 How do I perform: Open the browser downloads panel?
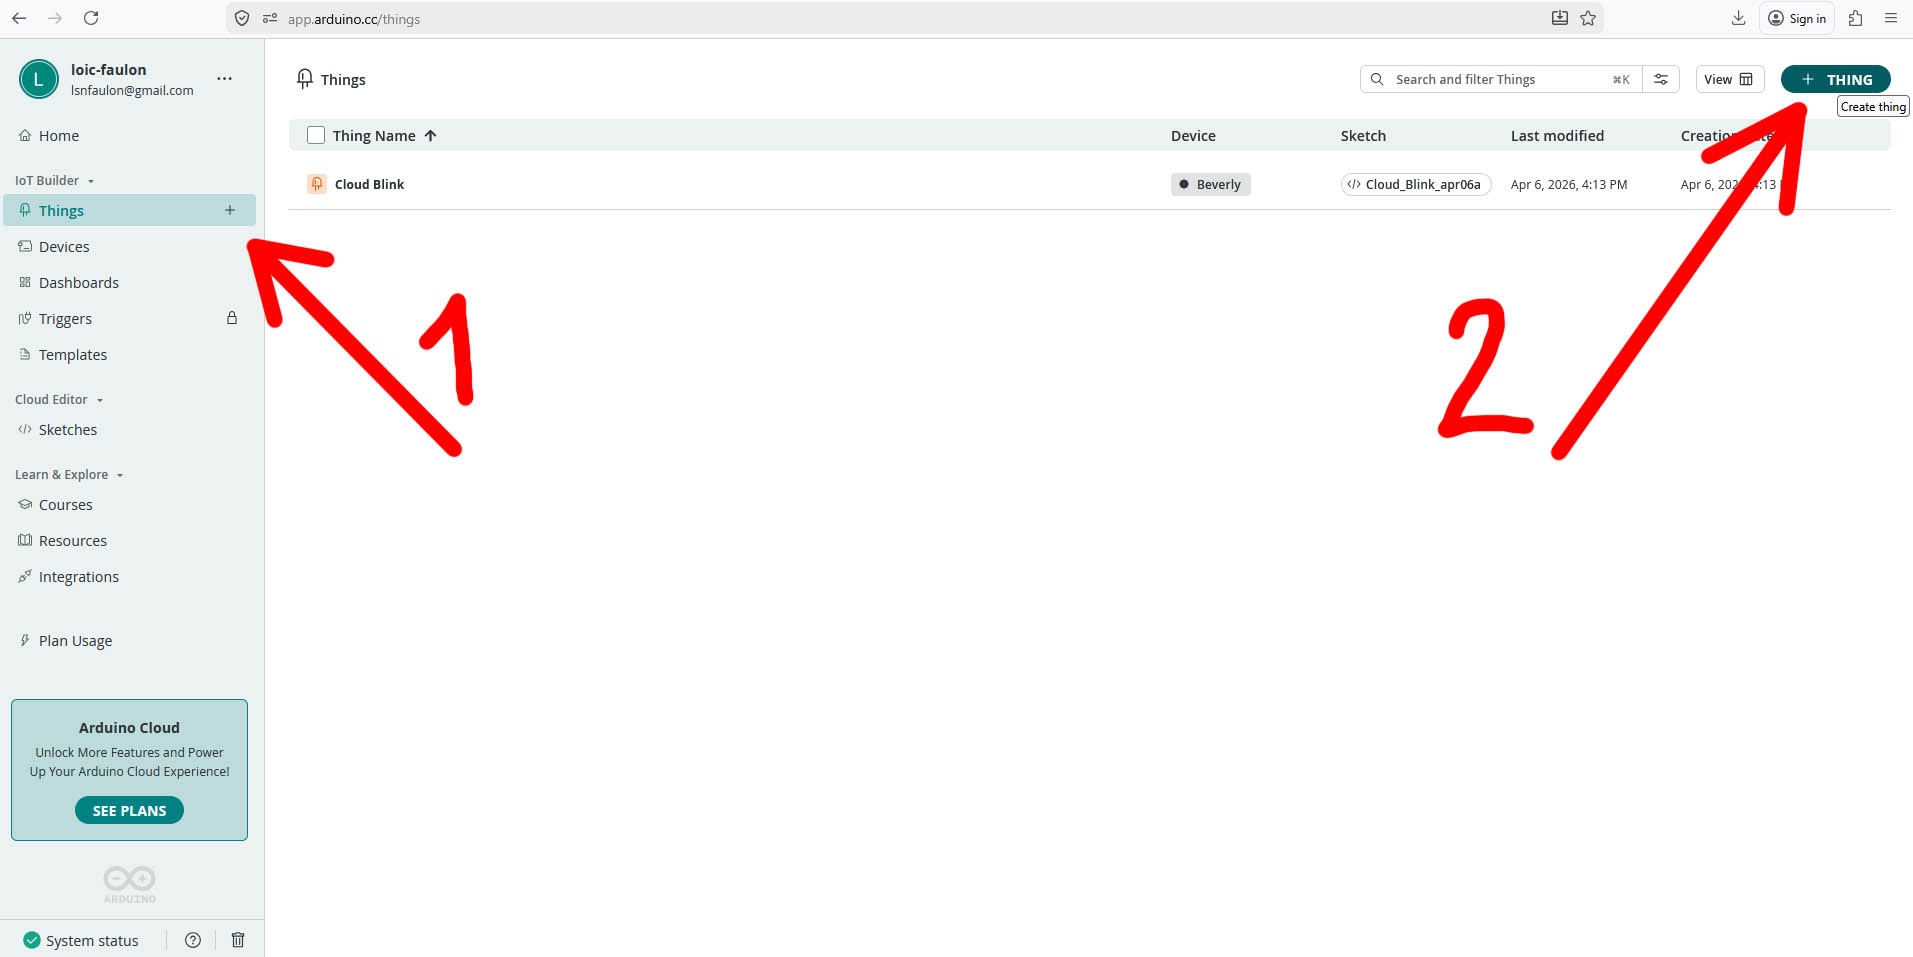coord(1739,18)
